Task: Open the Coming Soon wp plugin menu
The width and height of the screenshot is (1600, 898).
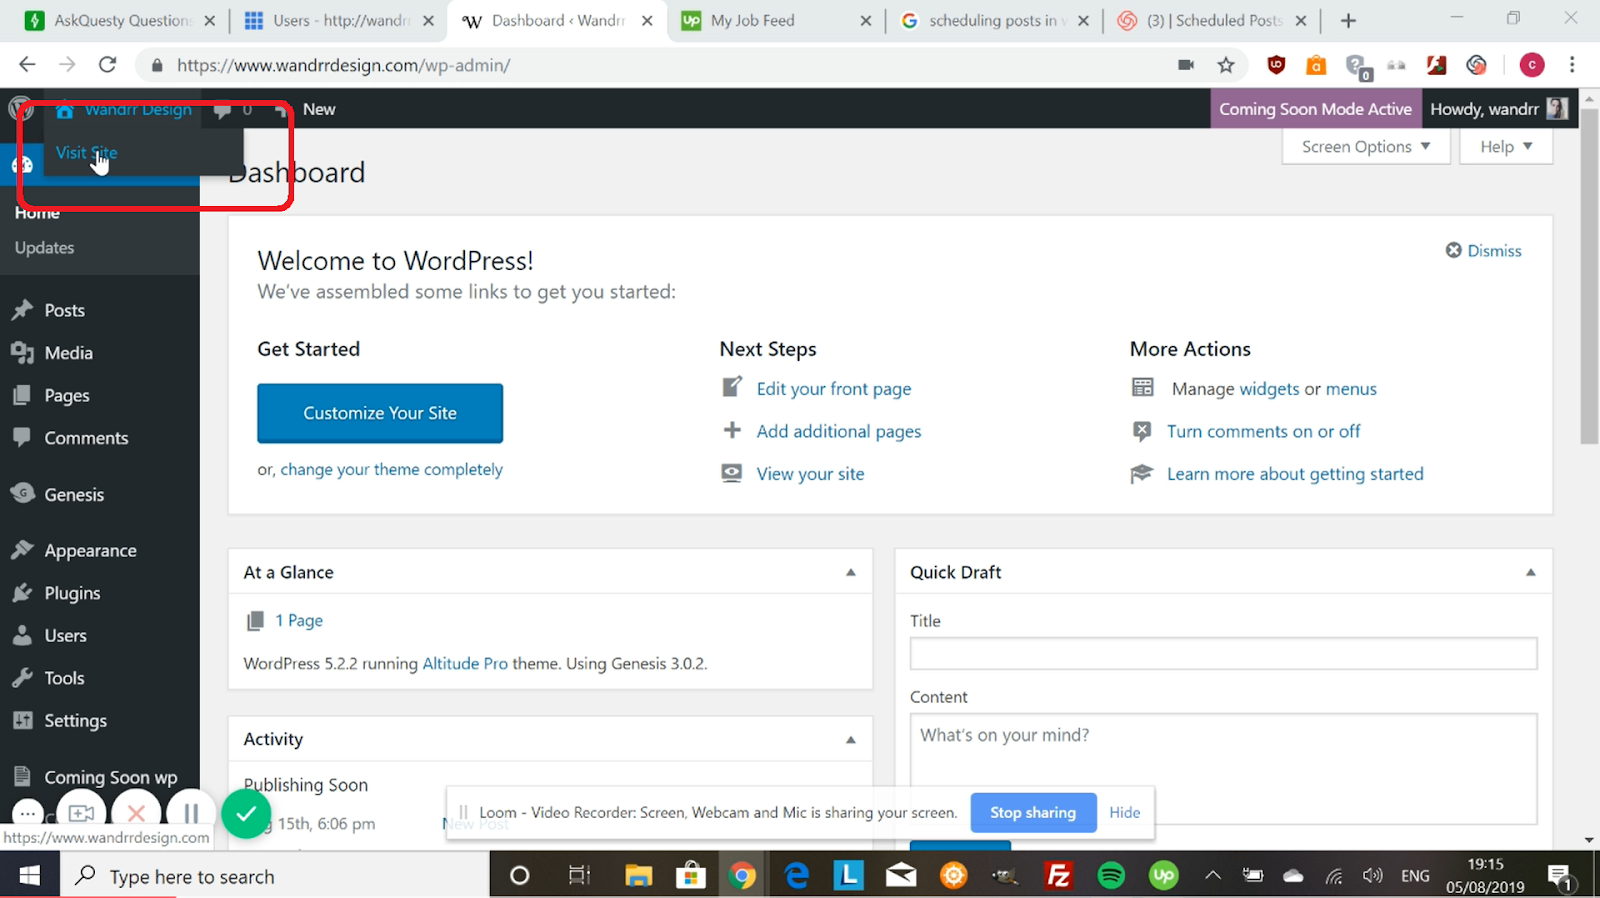Action: coord(110,777)
